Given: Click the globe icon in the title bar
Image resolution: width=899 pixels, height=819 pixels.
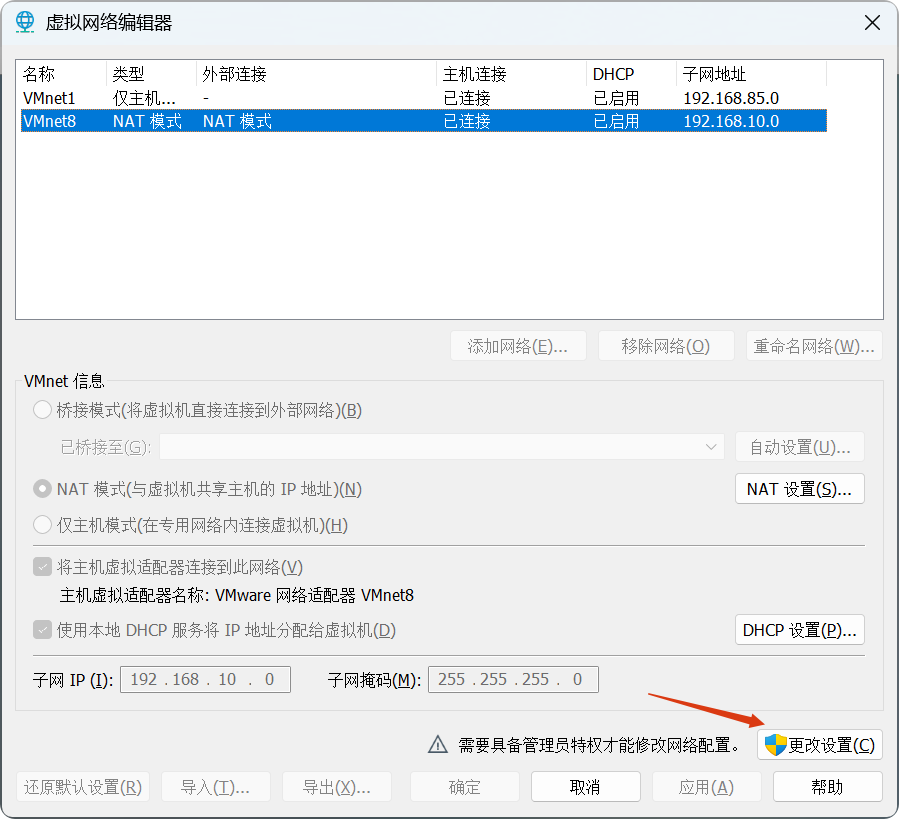Looking at the screenshot, I should click(25, 22).
